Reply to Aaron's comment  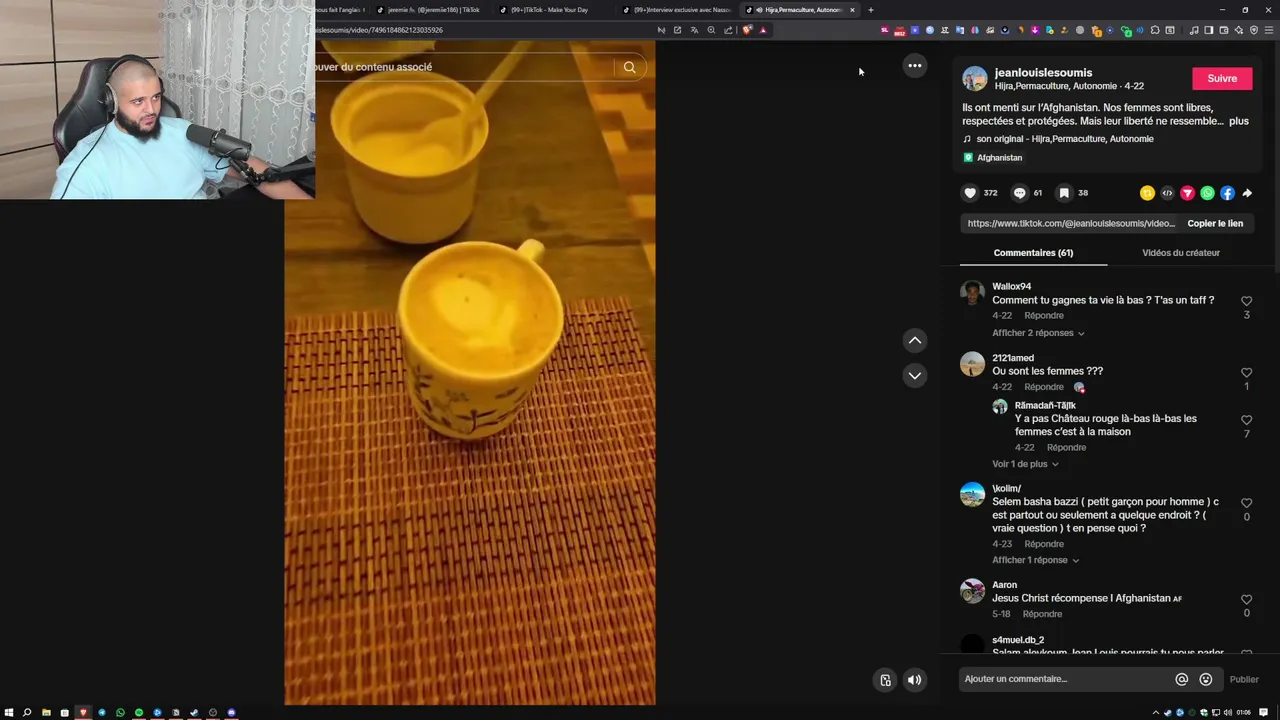click(1042, 614)
